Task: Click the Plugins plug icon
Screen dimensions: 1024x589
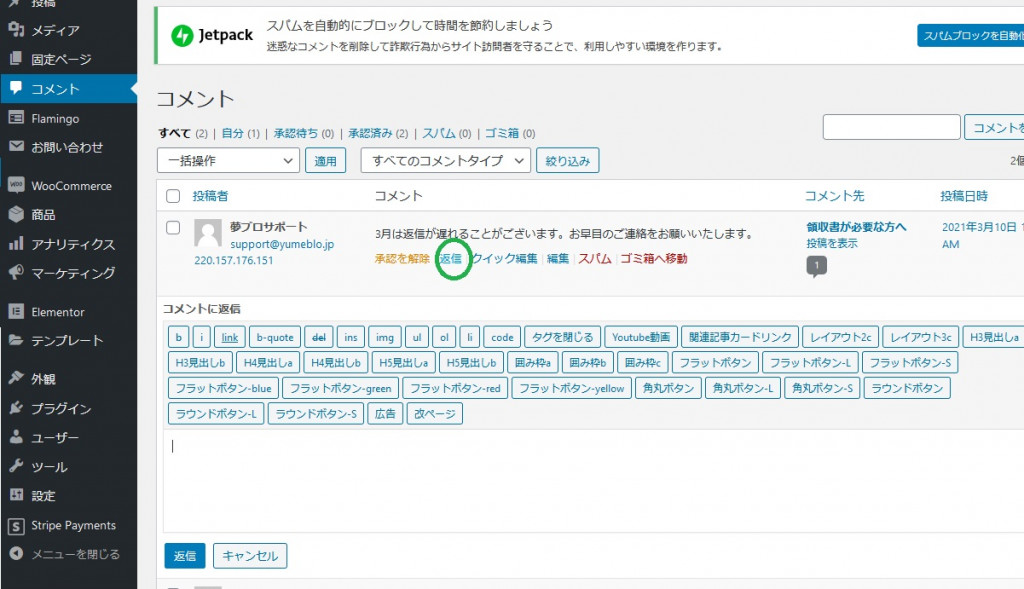Action: [x=16, y=408]
